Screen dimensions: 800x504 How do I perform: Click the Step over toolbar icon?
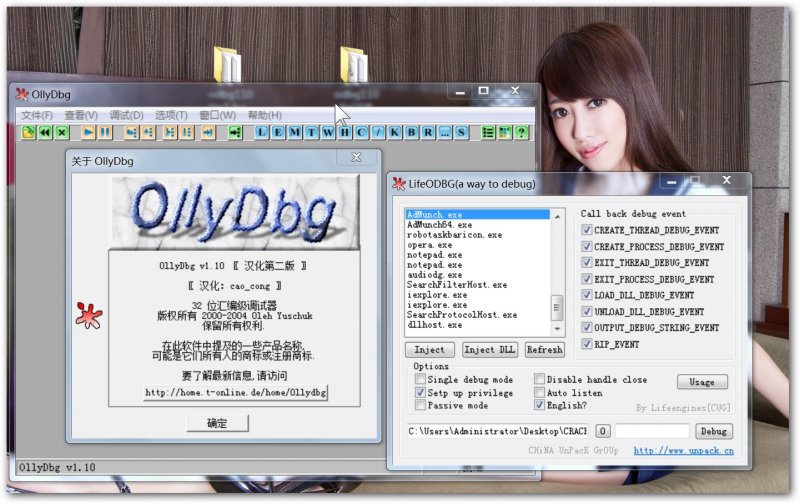click(148, 133)
